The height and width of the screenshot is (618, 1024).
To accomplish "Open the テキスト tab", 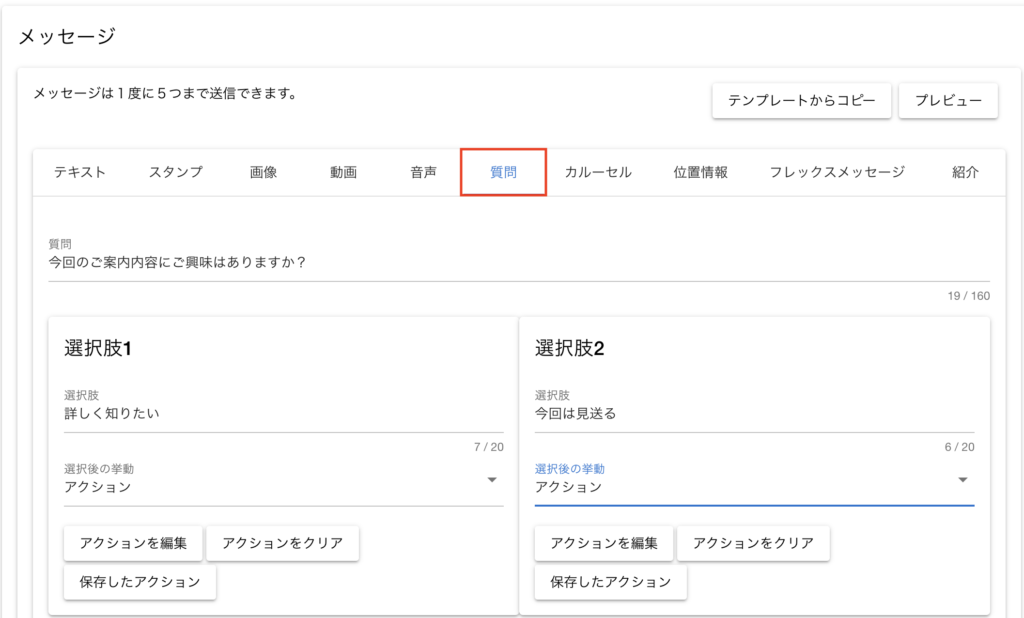I will [x=80, y=172].
